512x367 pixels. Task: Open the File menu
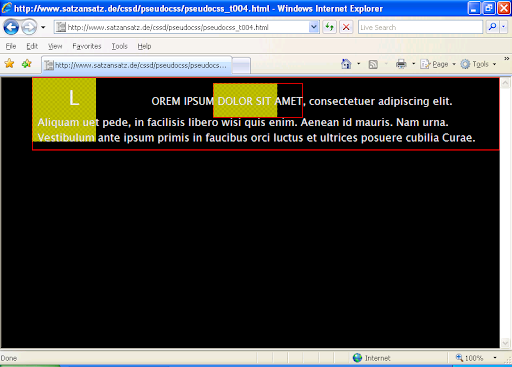(11, 46)
